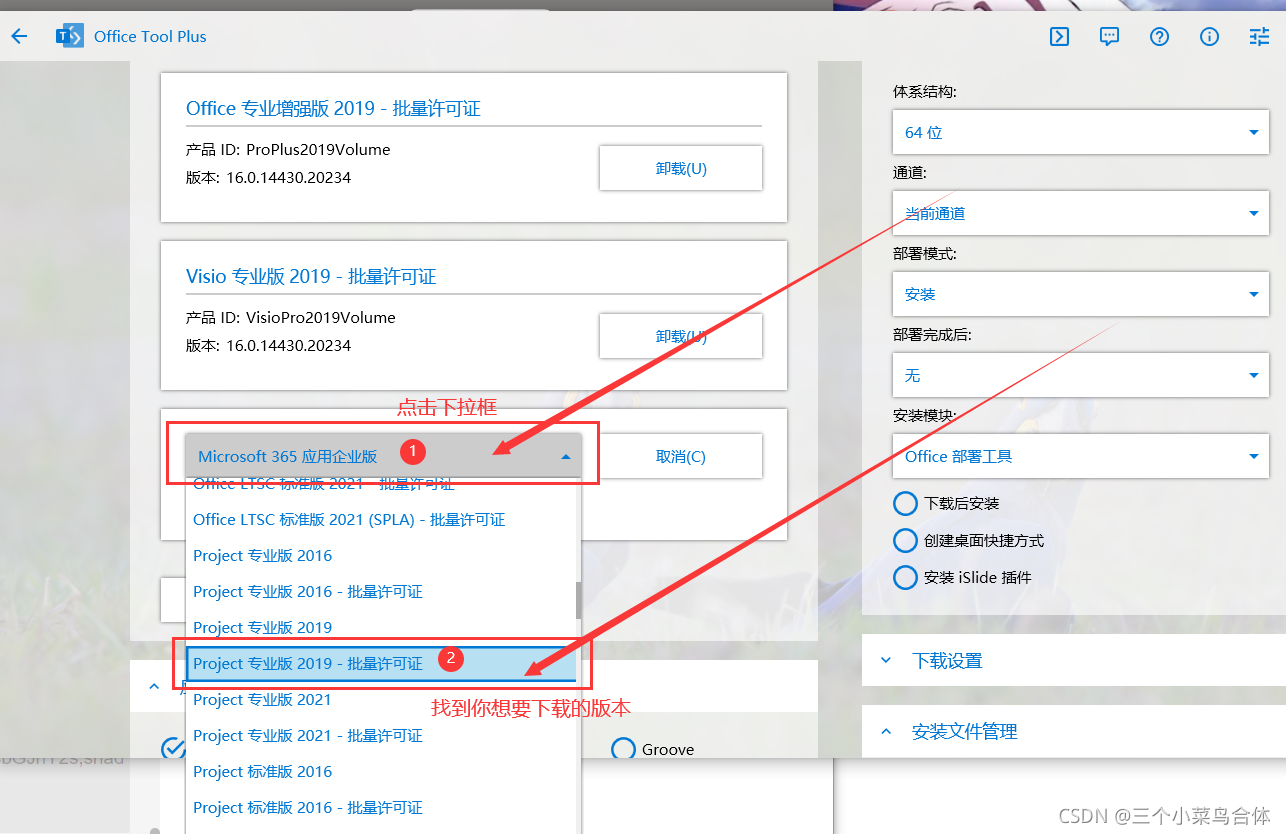Open help via the question mark icon
The image size is (1286, 834).
pos(1159,36)
